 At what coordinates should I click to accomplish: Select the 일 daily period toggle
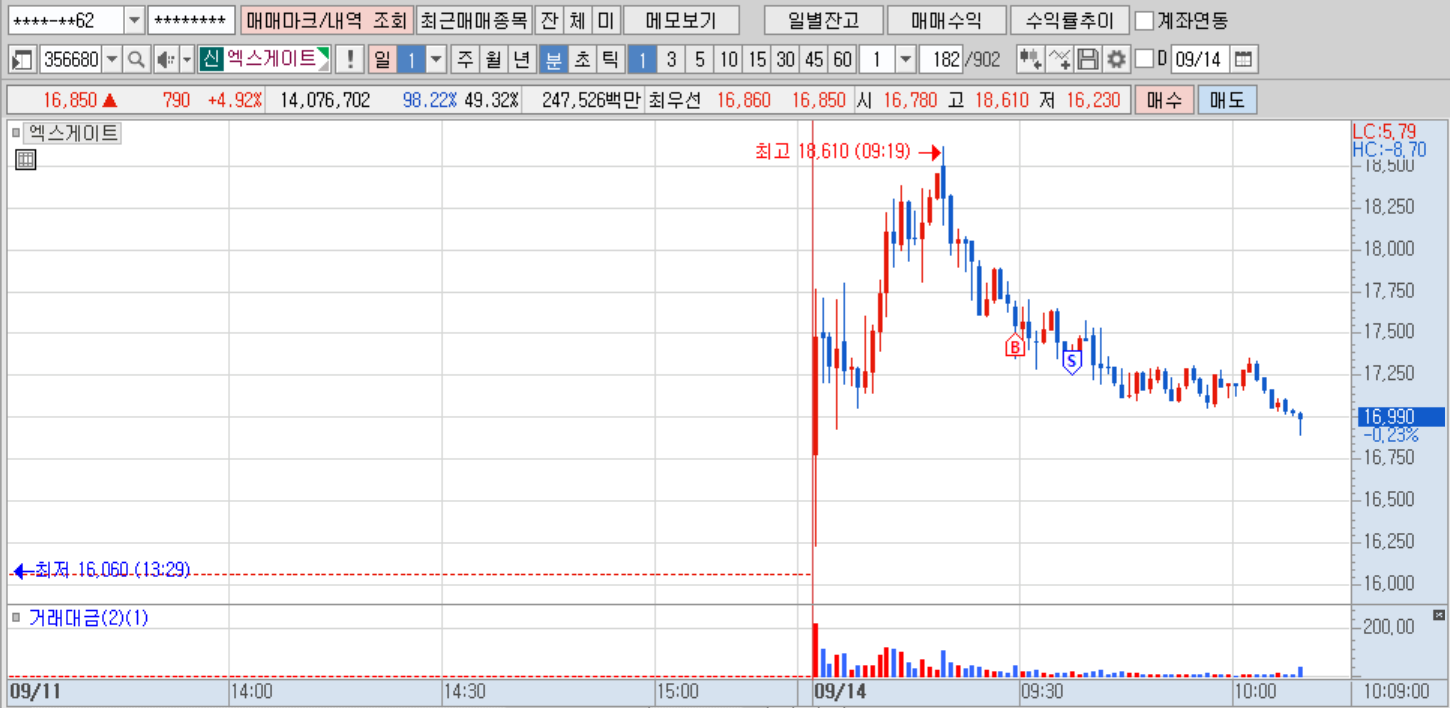(x=382, y=60)
